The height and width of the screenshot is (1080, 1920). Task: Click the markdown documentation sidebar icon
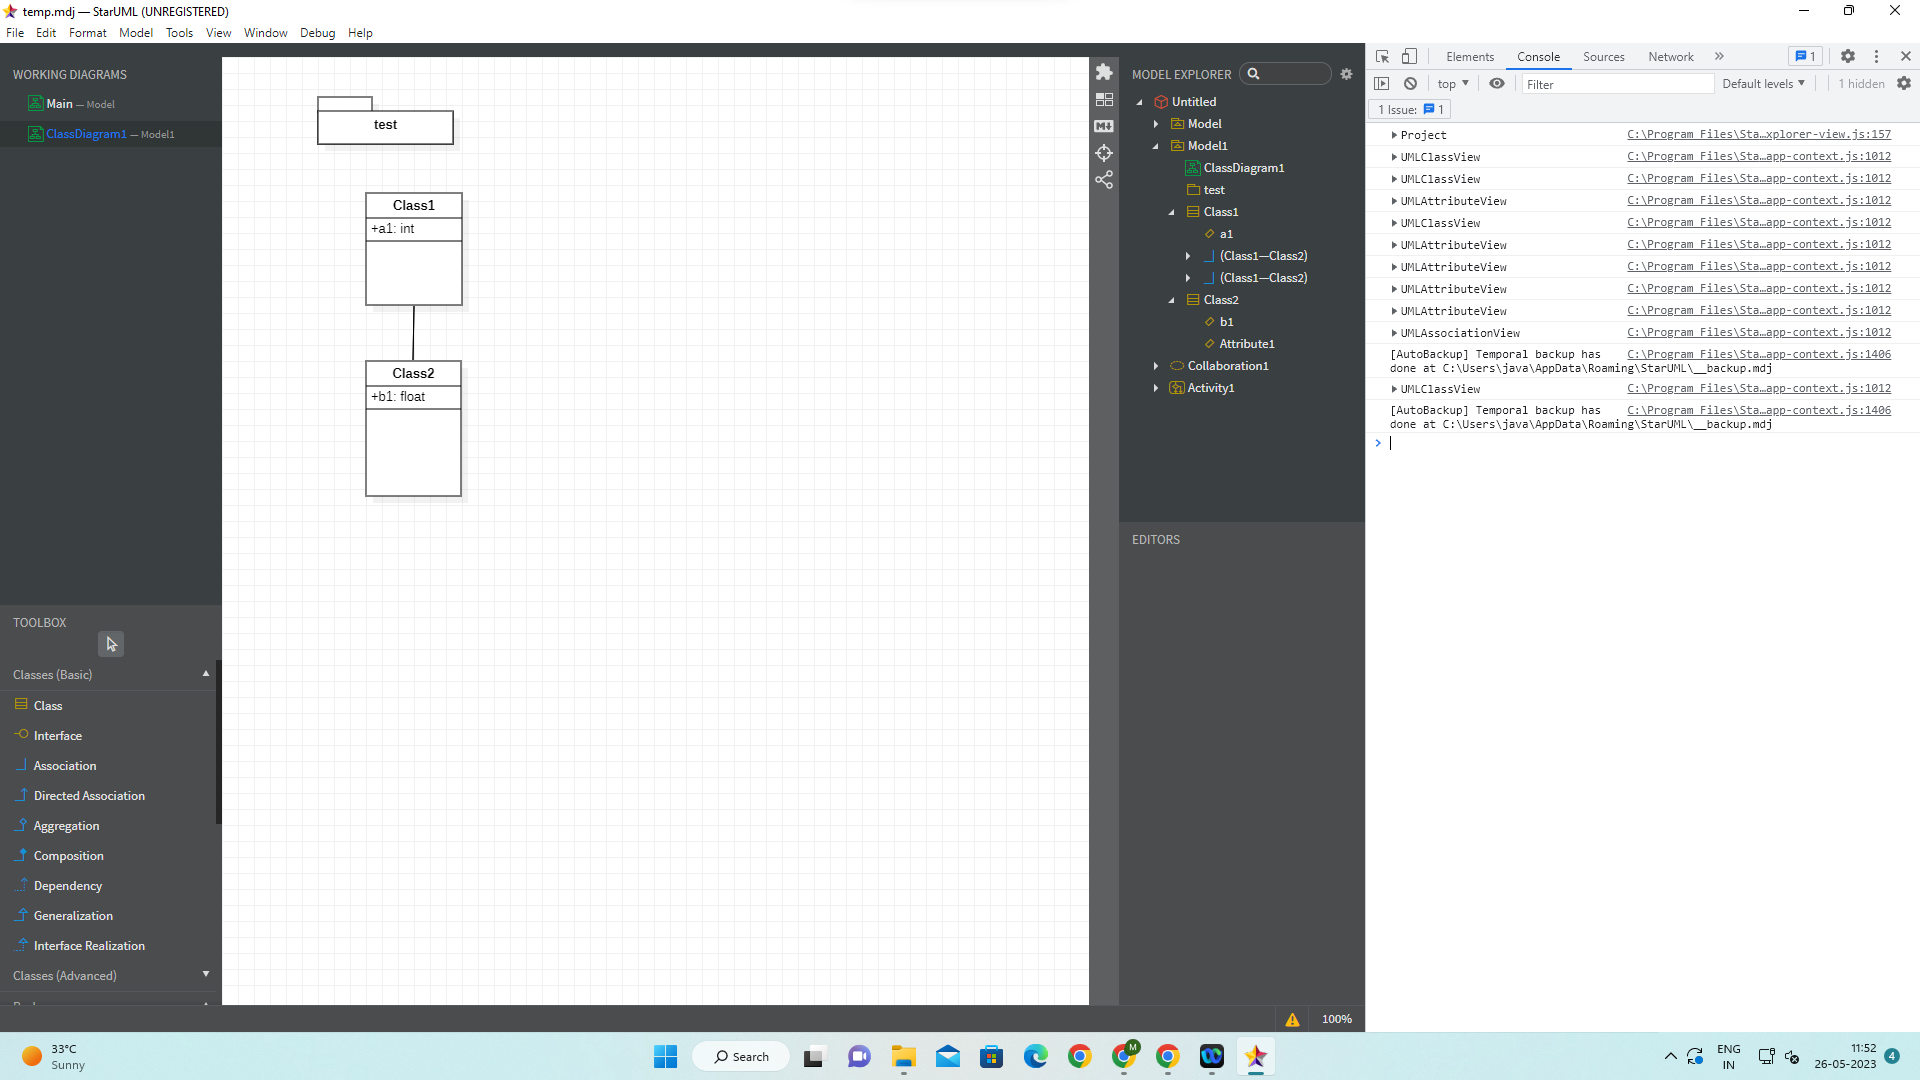[1104, 126]
